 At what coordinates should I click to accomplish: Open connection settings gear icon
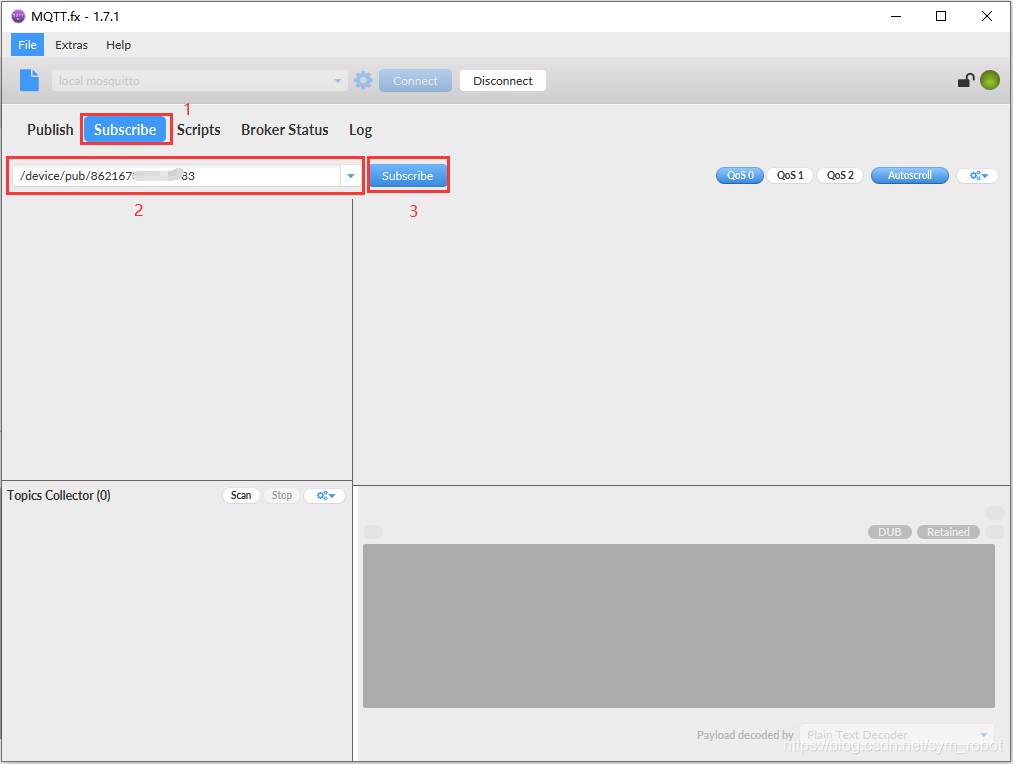pyautogui.click(x=364, y=80)
